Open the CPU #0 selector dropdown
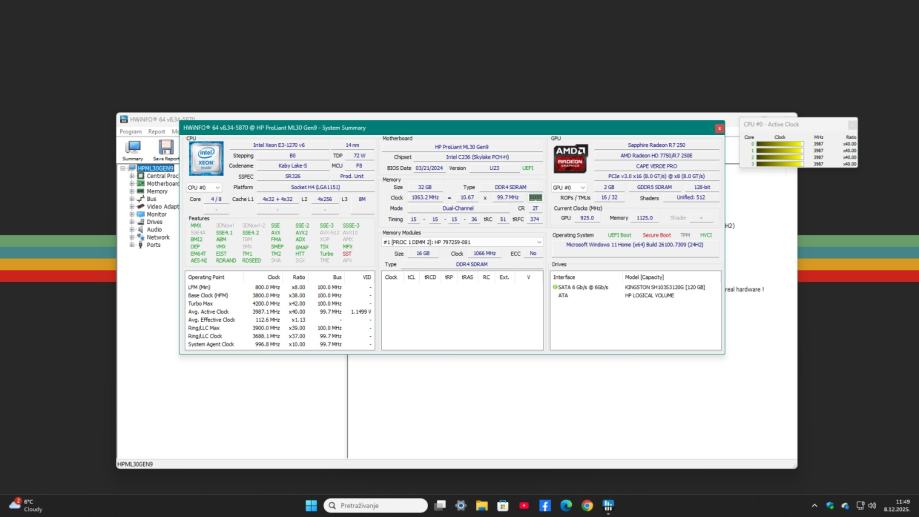The image size is (919, 517). [204, 187]
